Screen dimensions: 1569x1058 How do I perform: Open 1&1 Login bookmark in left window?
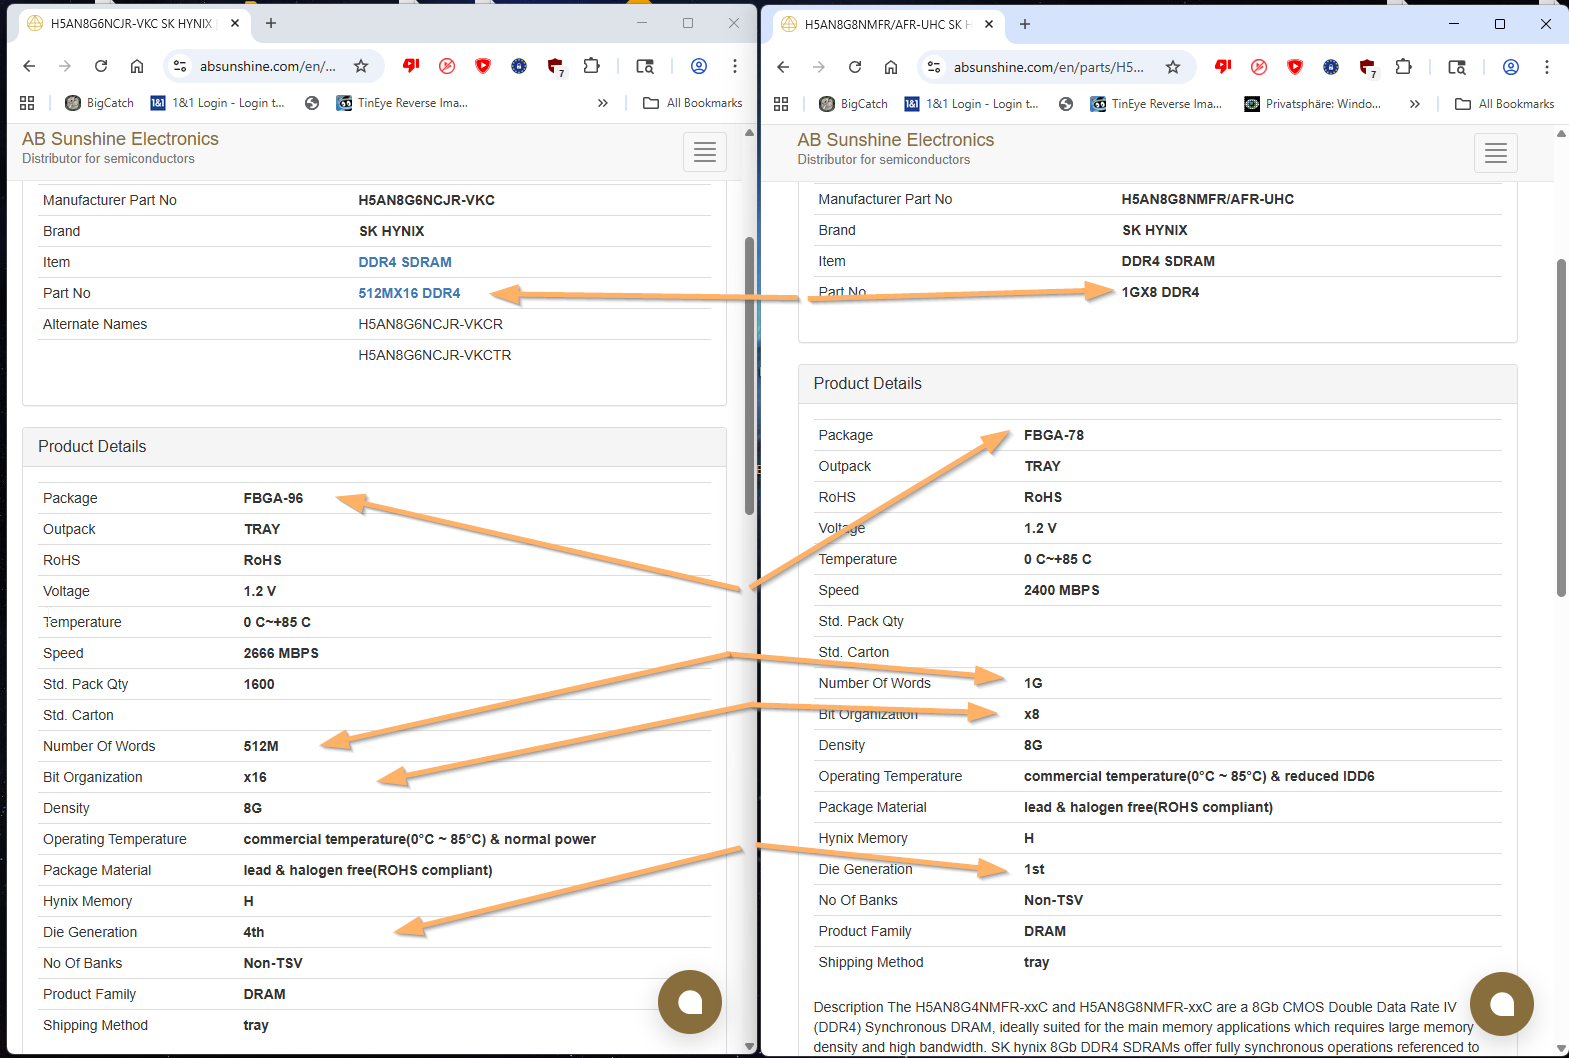pyautogui.click(x=217, y=103)
